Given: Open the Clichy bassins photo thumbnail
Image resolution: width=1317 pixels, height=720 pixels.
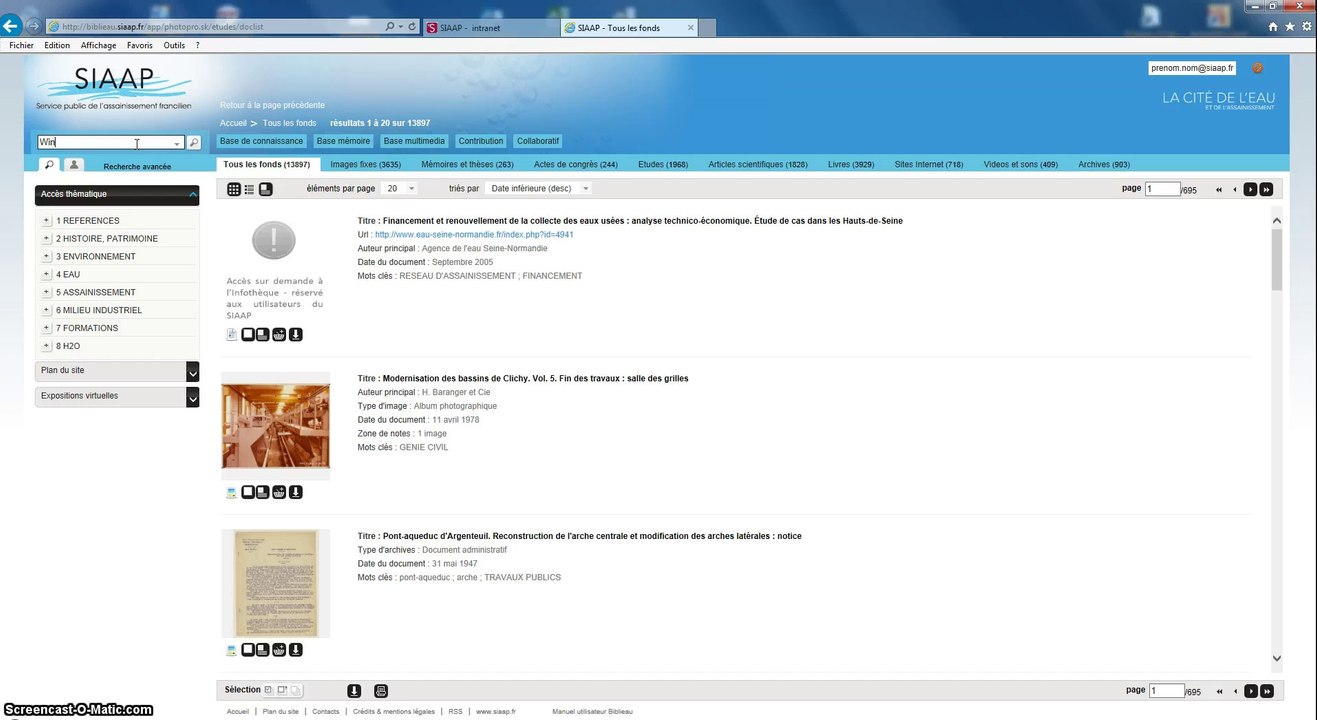Looking at the screenshot, I should [275, 426].
